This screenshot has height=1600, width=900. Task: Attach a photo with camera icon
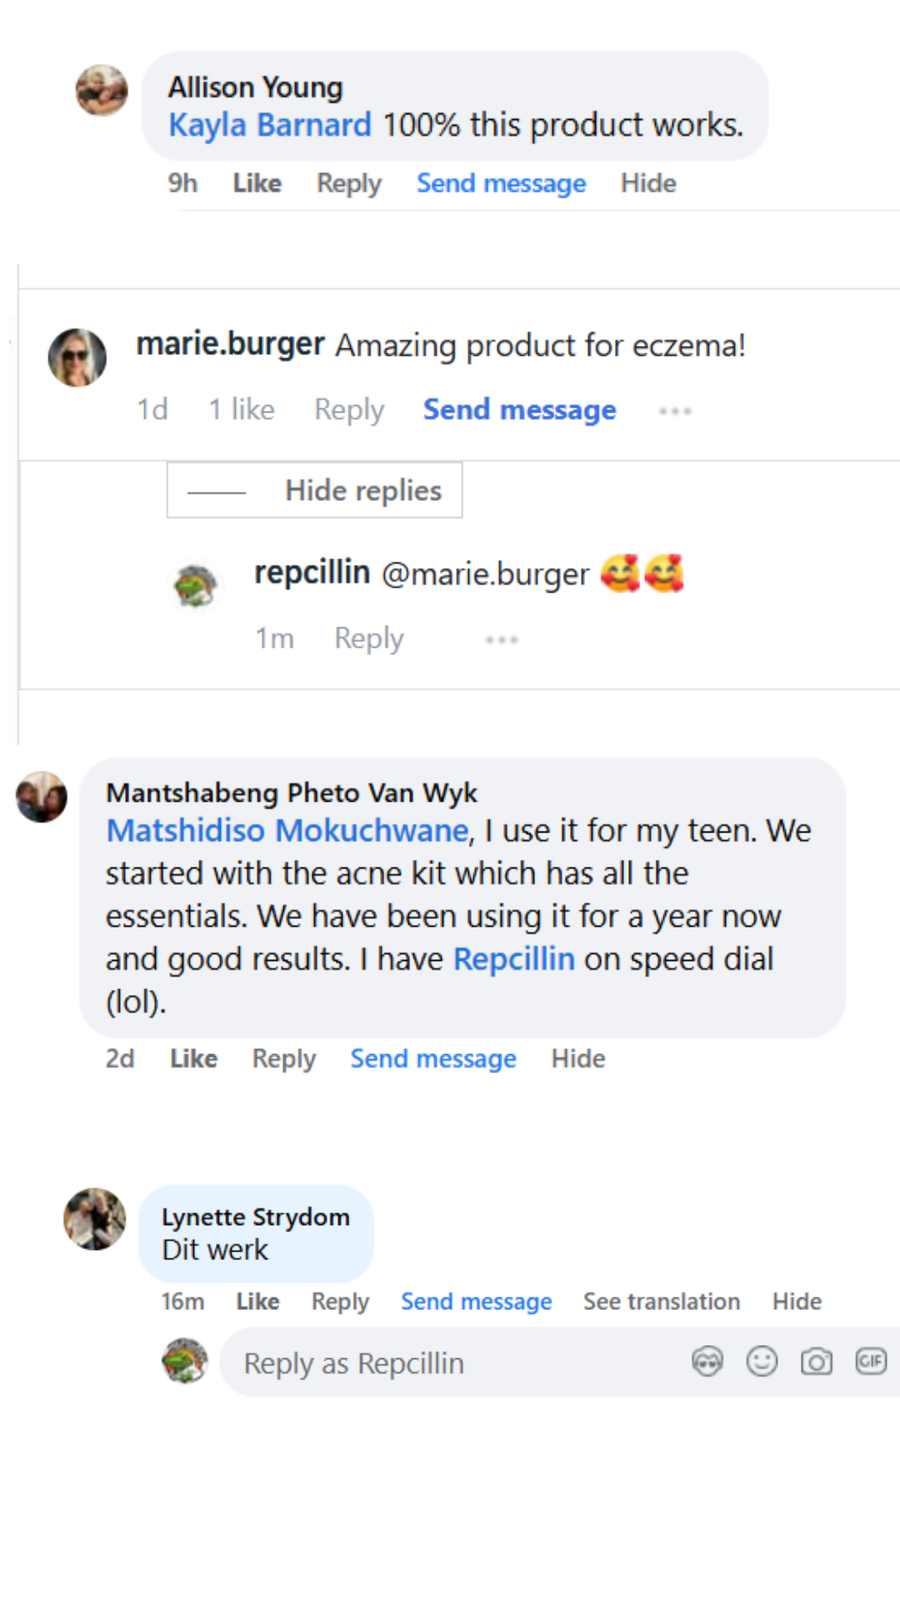click(x=816, y=1362)
